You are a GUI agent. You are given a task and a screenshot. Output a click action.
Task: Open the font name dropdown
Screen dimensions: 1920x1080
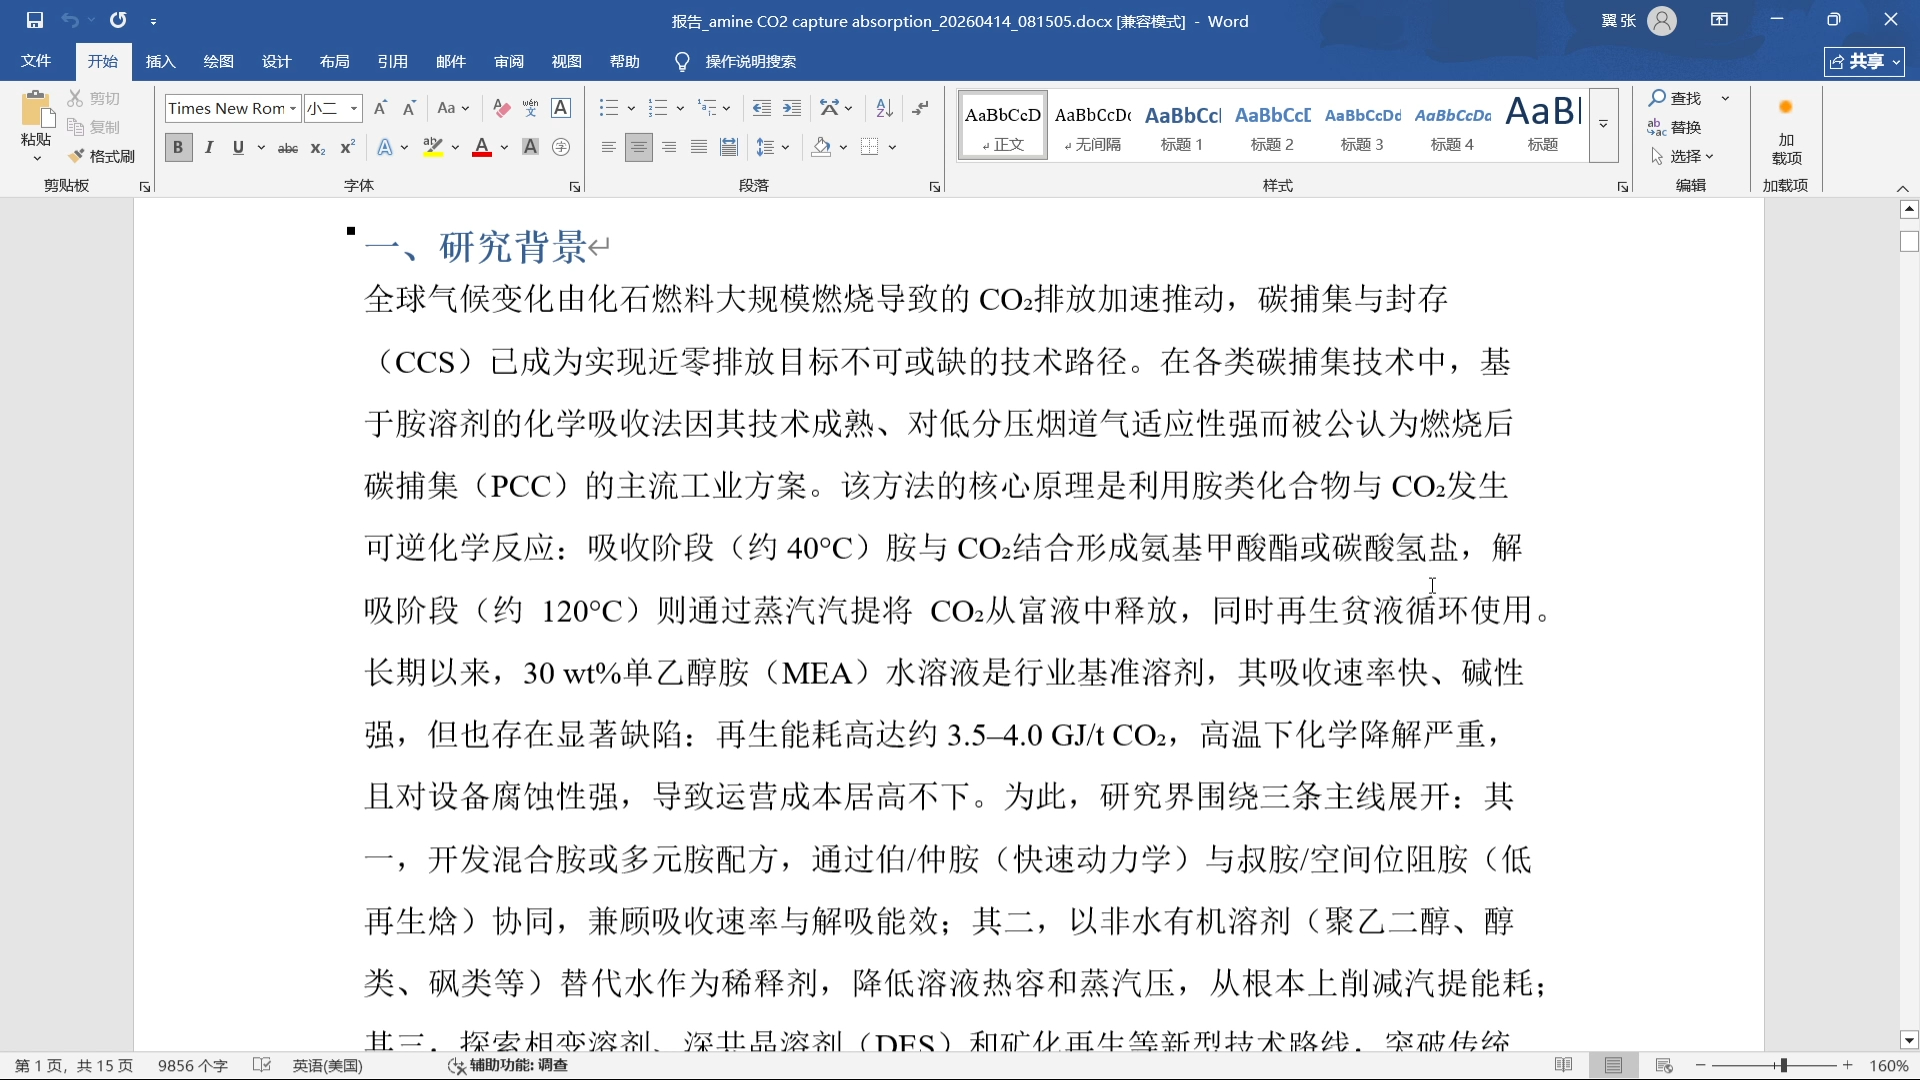click(x=293, y=108)
